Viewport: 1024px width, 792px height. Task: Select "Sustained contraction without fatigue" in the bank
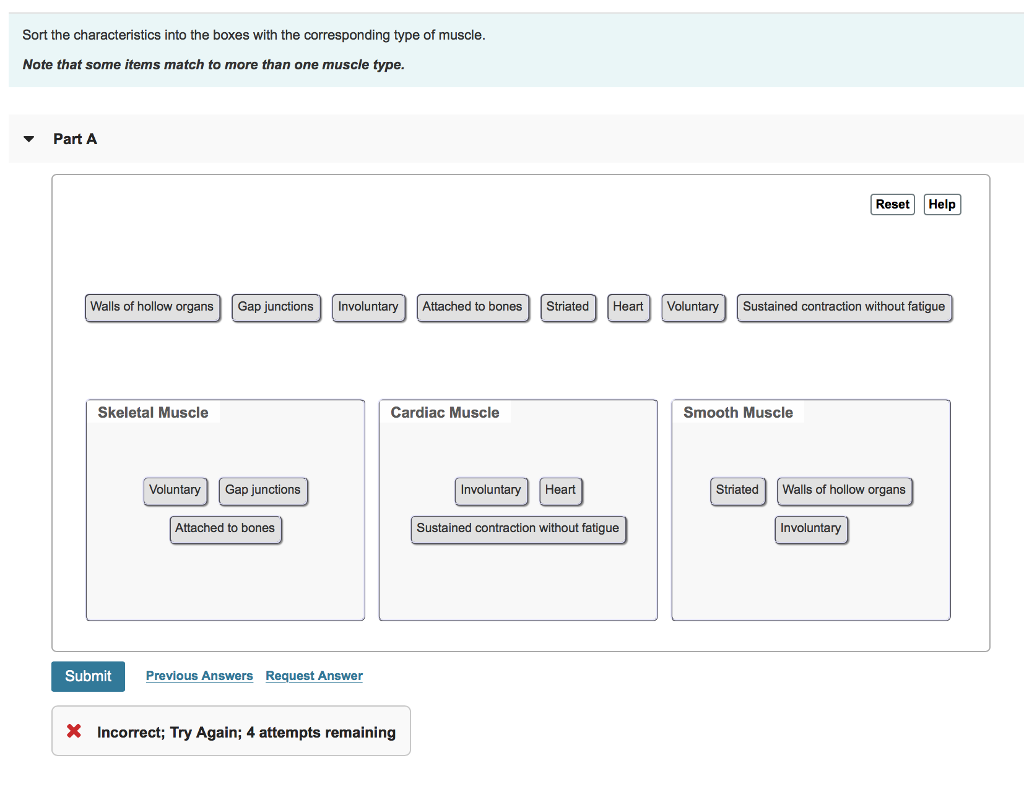click(844, 307)
